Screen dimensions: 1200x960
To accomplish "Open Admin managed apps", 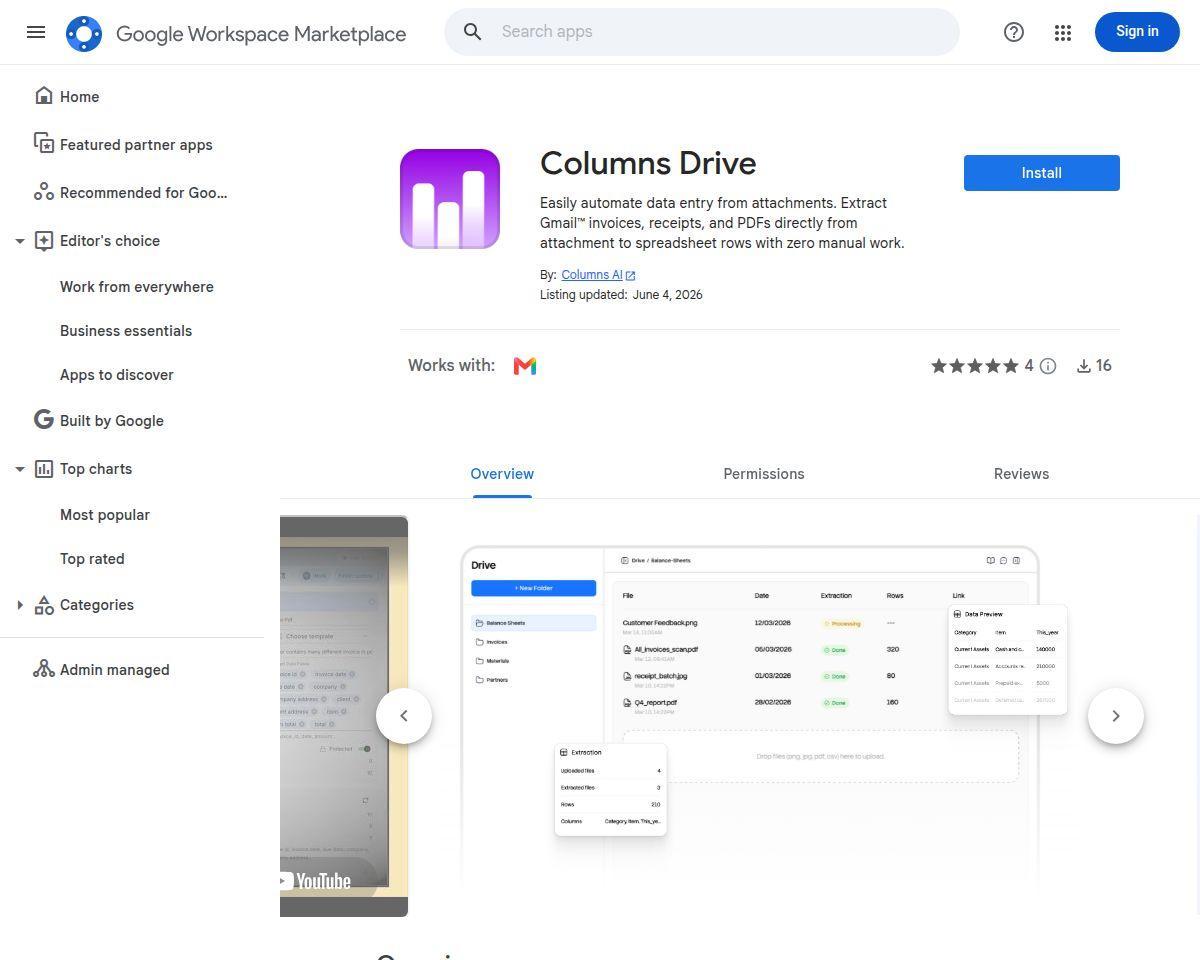I will 115,670.
